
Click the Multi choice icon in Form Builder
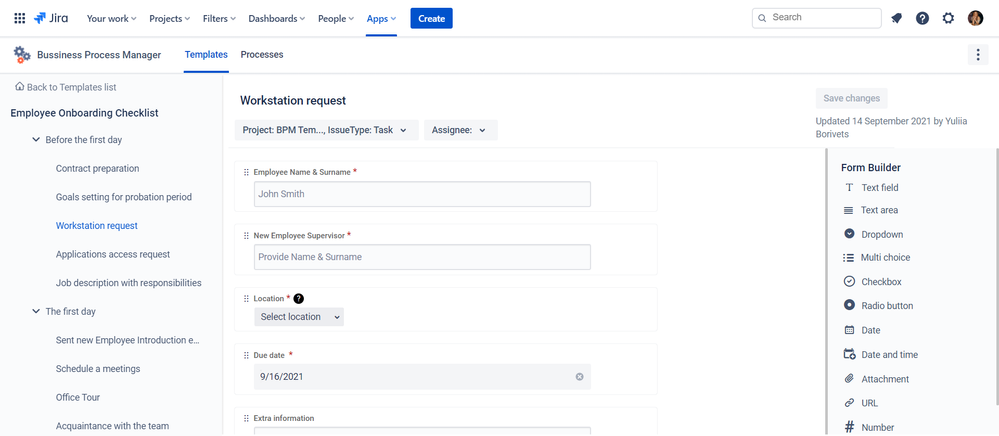(x=849, y=258)
